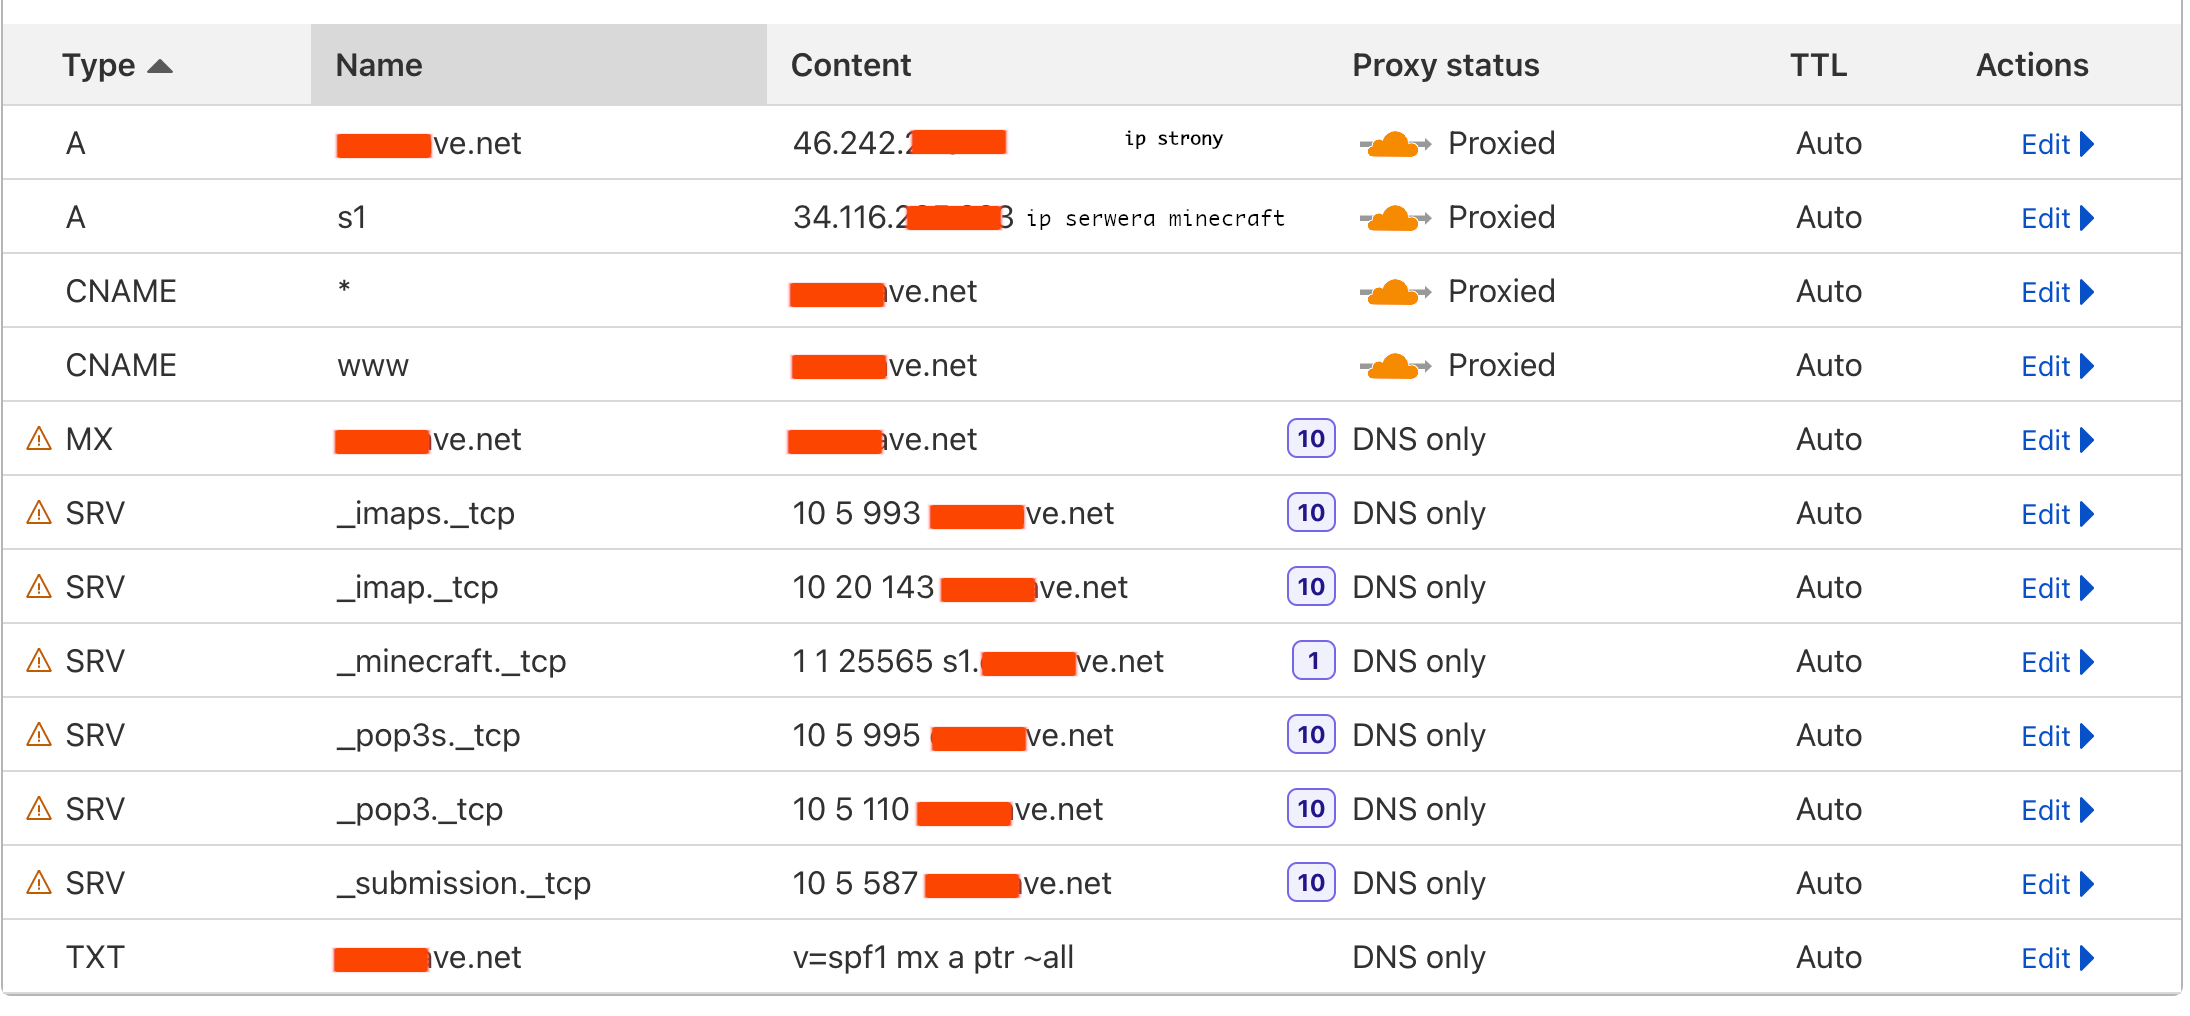Click the warning icon on _imaps._tcp SRV row
The height and width of the screenshot is (1016, 2190).
(x=39, y=513)
